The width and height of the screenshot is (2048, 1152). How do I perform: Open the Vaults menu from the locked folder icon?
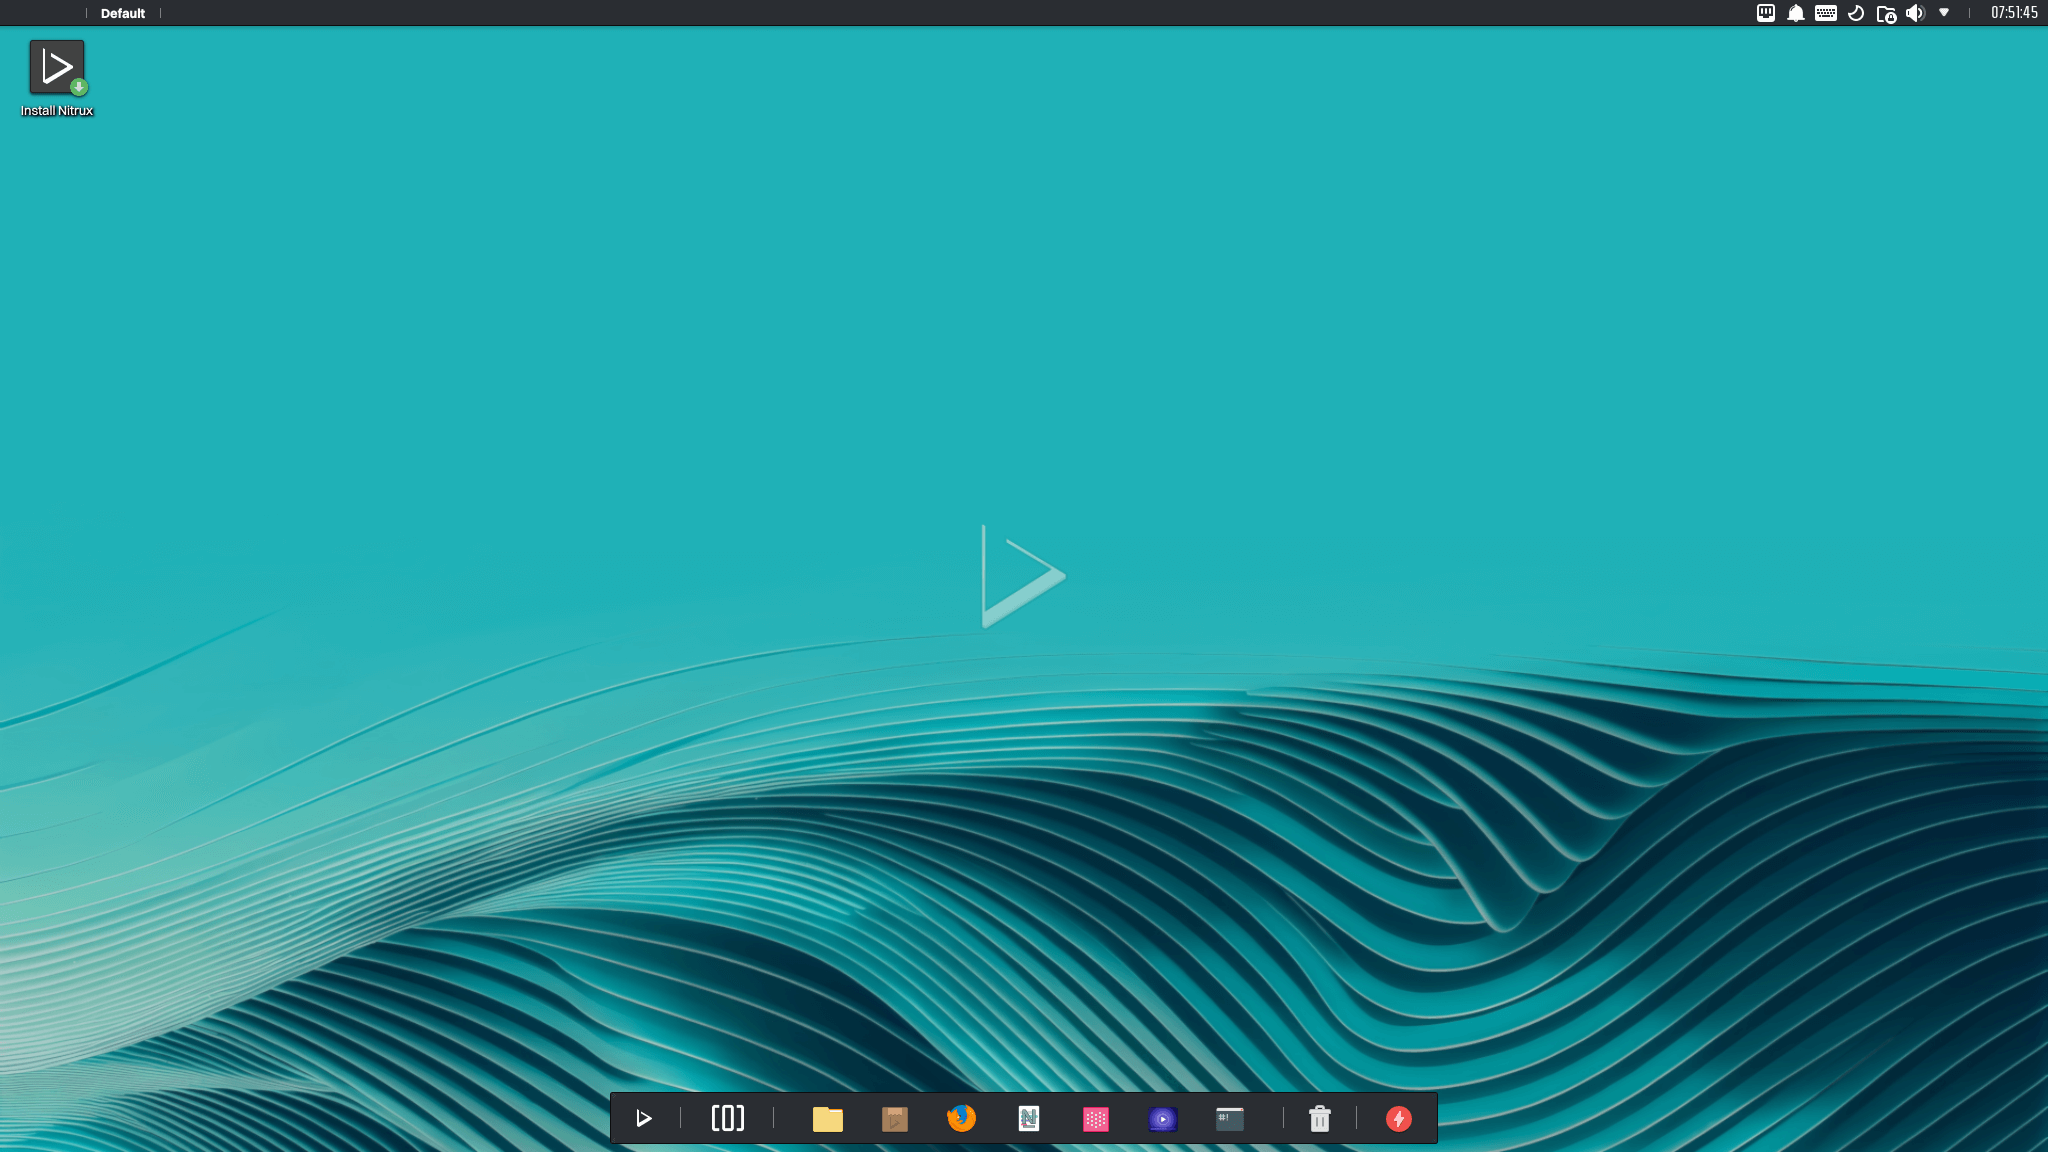pos(1886,13)
